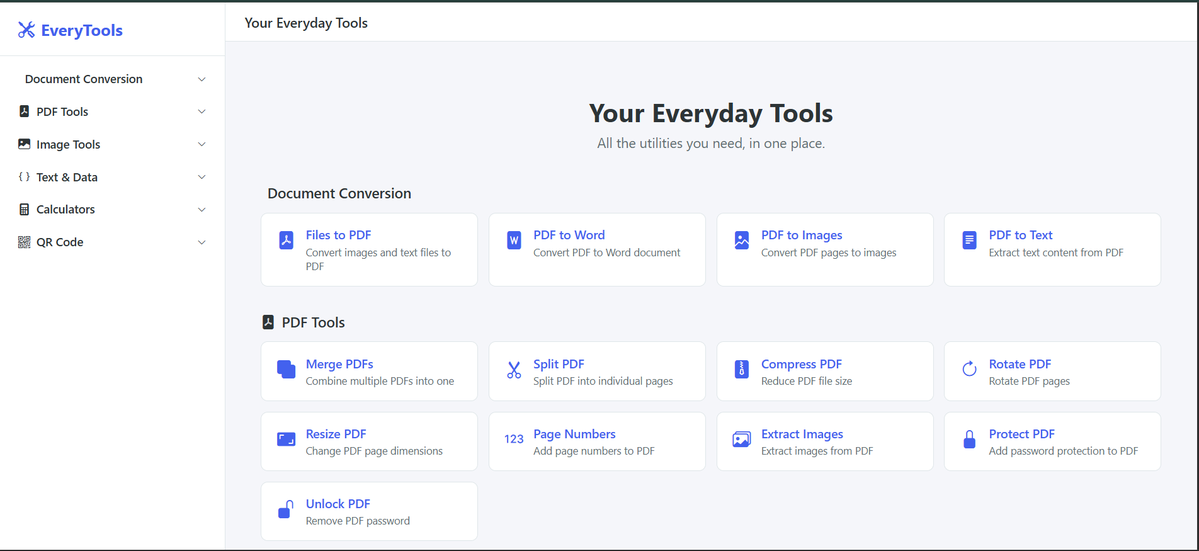Click the Calculators sidebar calculator icon
The image size is (1199, 551).
click(24, 209)
